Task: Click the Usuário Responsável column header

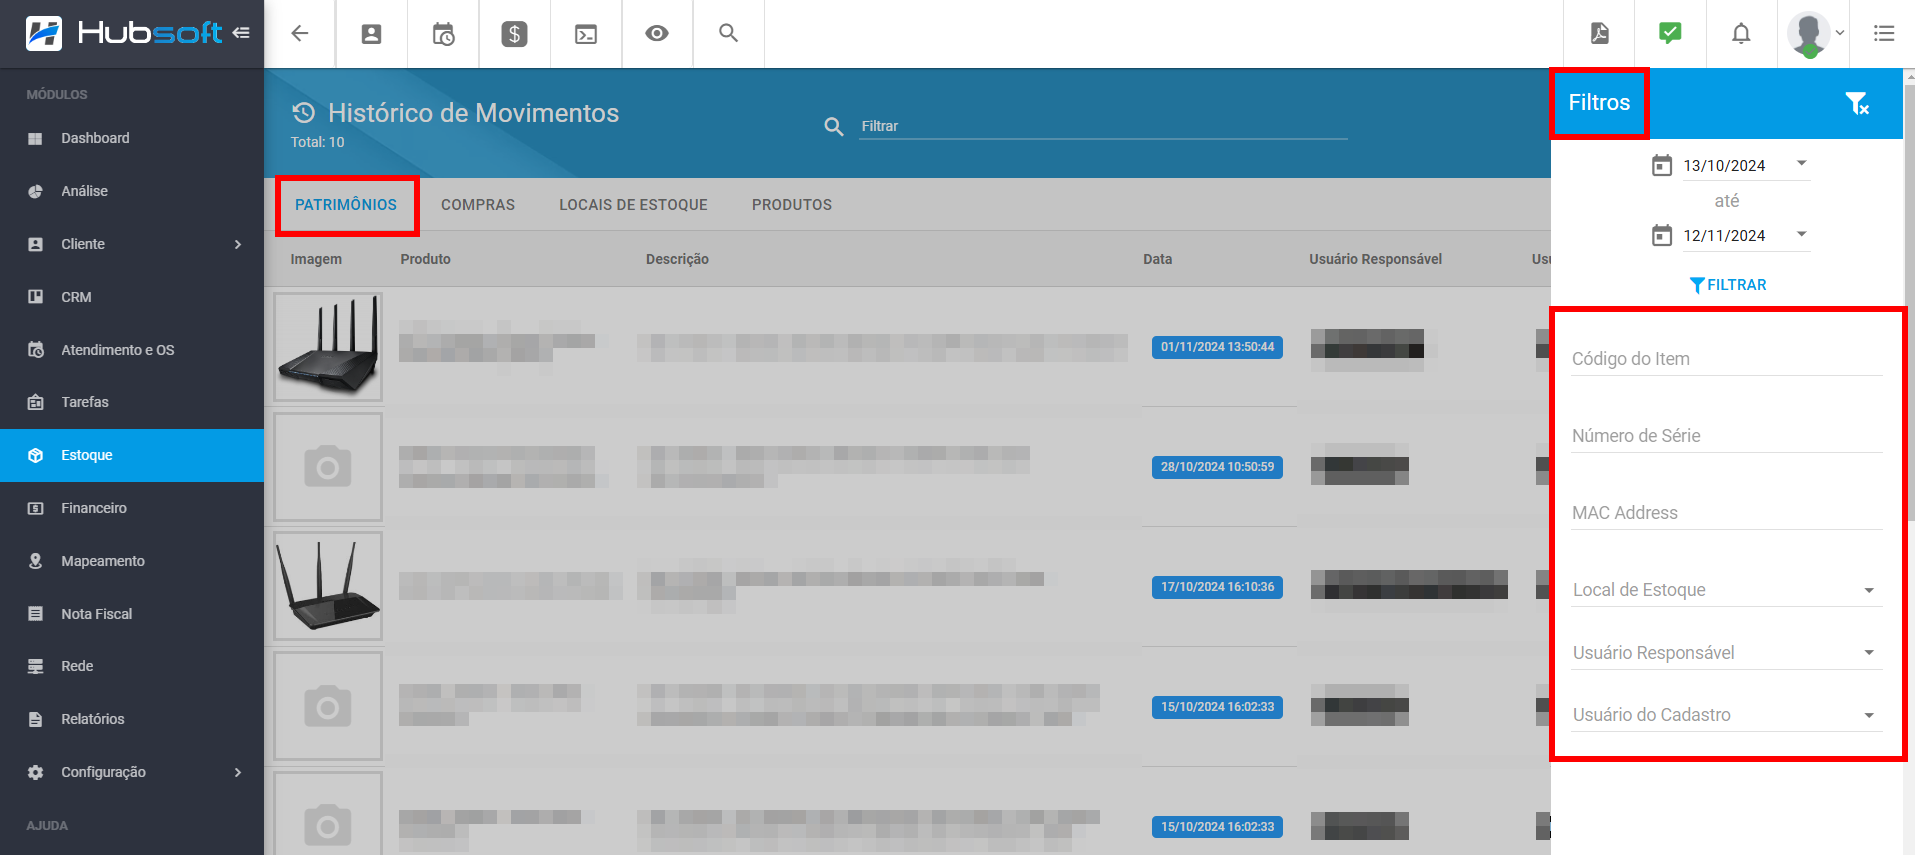Action: (1375, 259)
